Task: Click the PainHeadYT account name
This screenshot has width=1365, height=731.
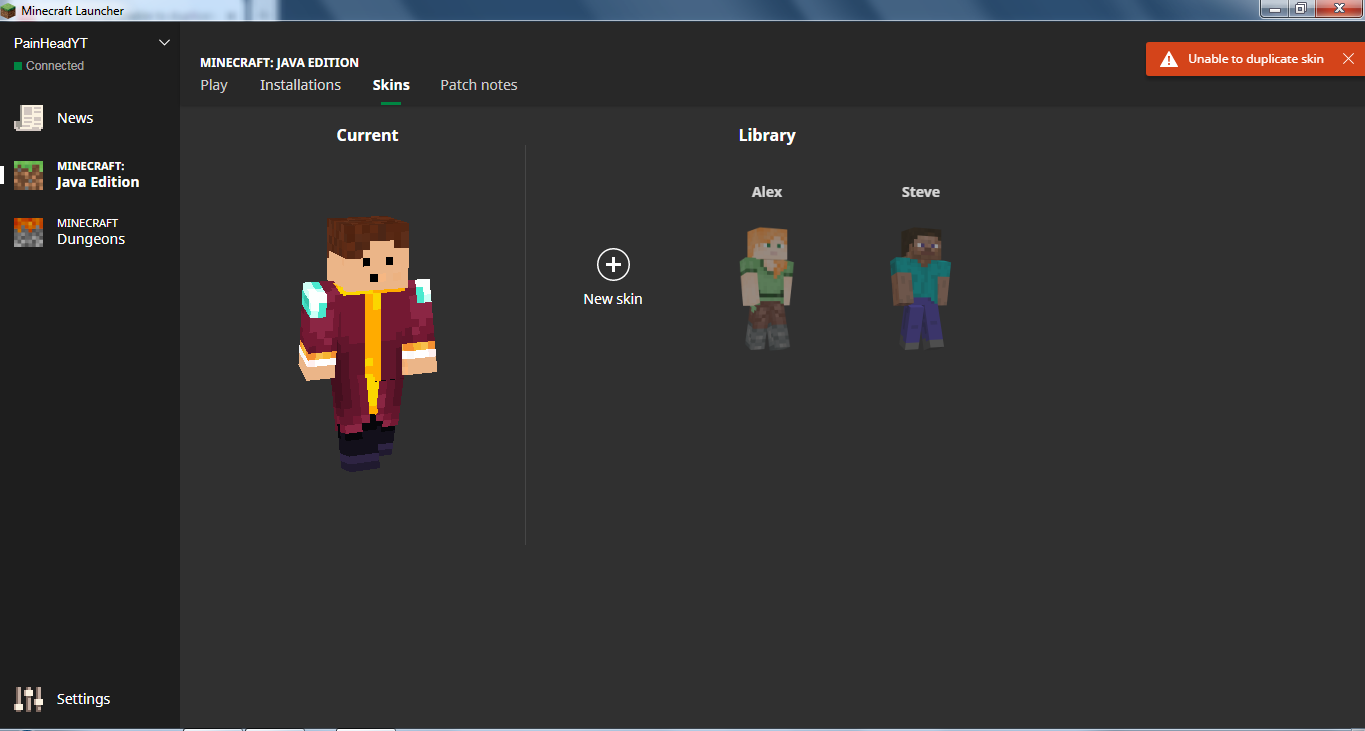Action: pos(51,44)
